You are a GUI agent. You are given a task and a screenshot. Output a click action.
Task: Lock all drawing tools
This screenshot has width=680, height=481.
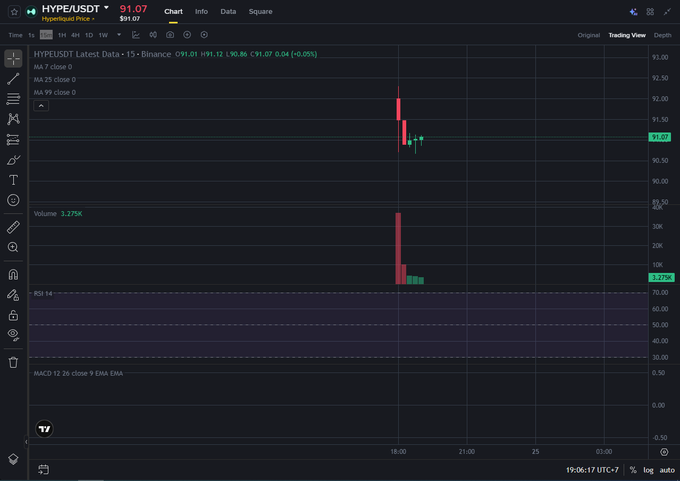pyautogui.click(x=13, y=315)
